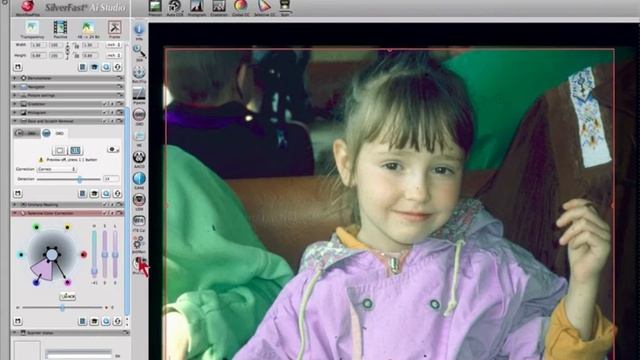Click save preset icon under frame size settings
Viewport: 640px width, 360px height.
[18, 67]
